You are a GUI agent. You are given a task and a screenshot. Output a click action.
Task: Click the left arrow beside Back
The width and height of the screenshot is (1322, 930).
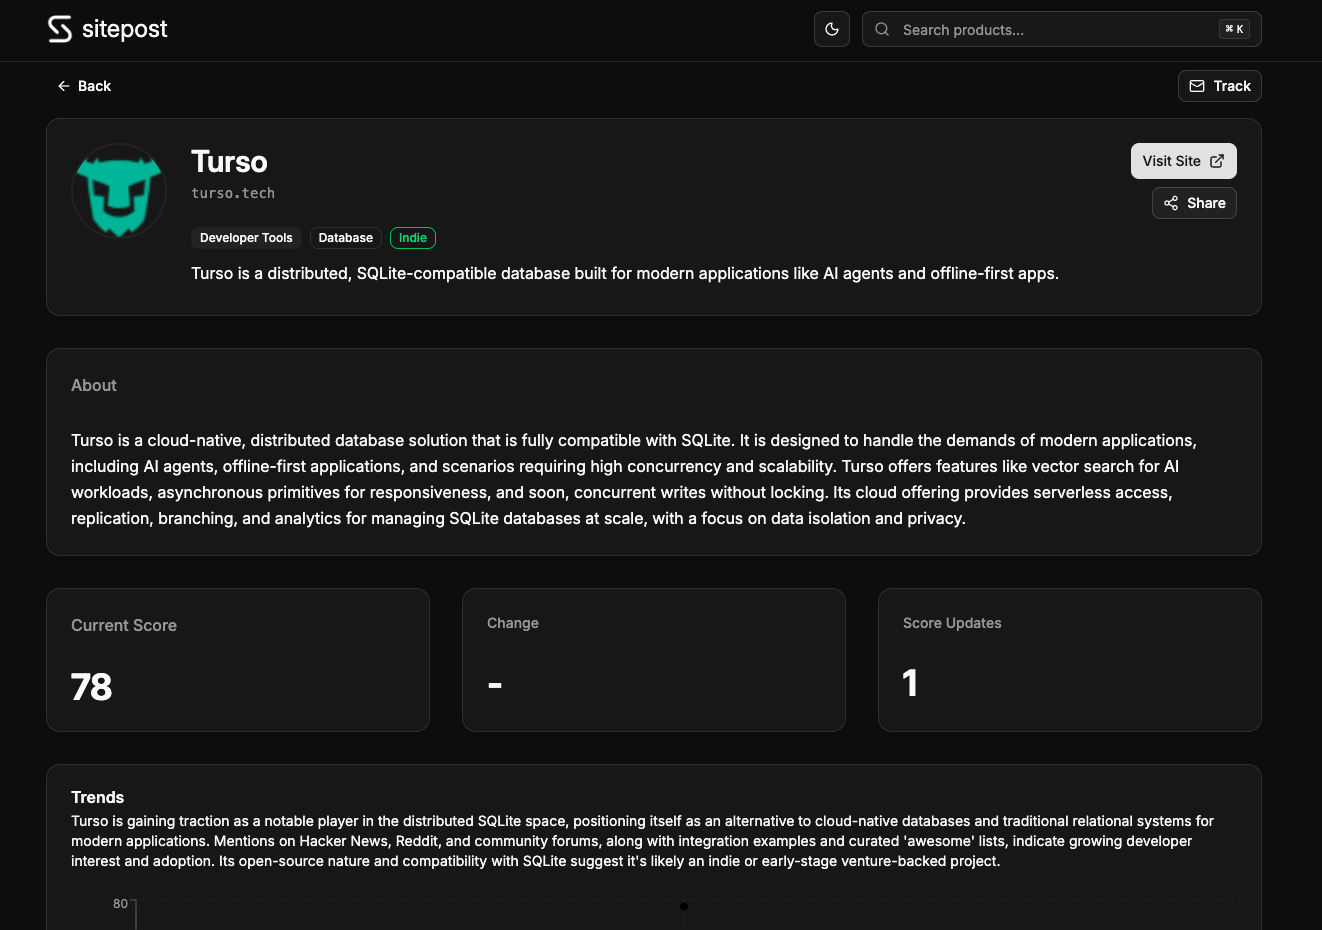[64, 86]
